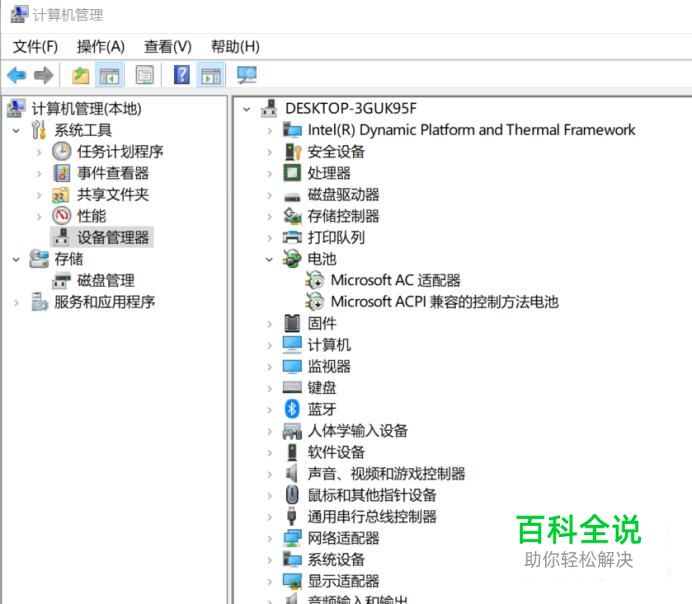Screen dimensions: 692x604
Task: Select Microsoft AC 适配器 device
Action: click(395, 280)
